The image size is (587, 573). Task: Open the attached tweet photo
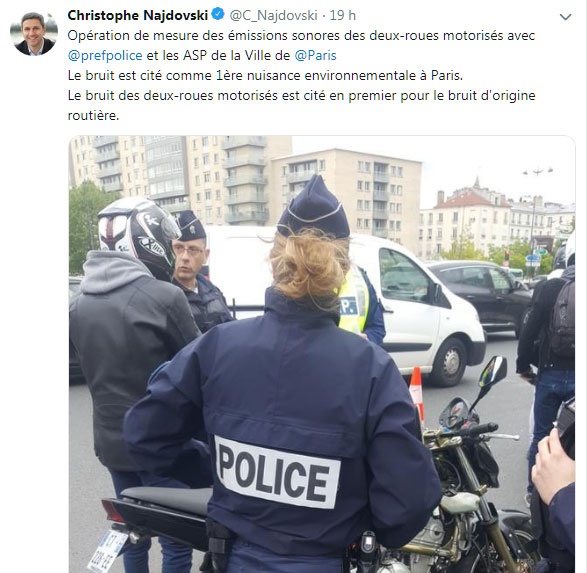coord(322,354)
